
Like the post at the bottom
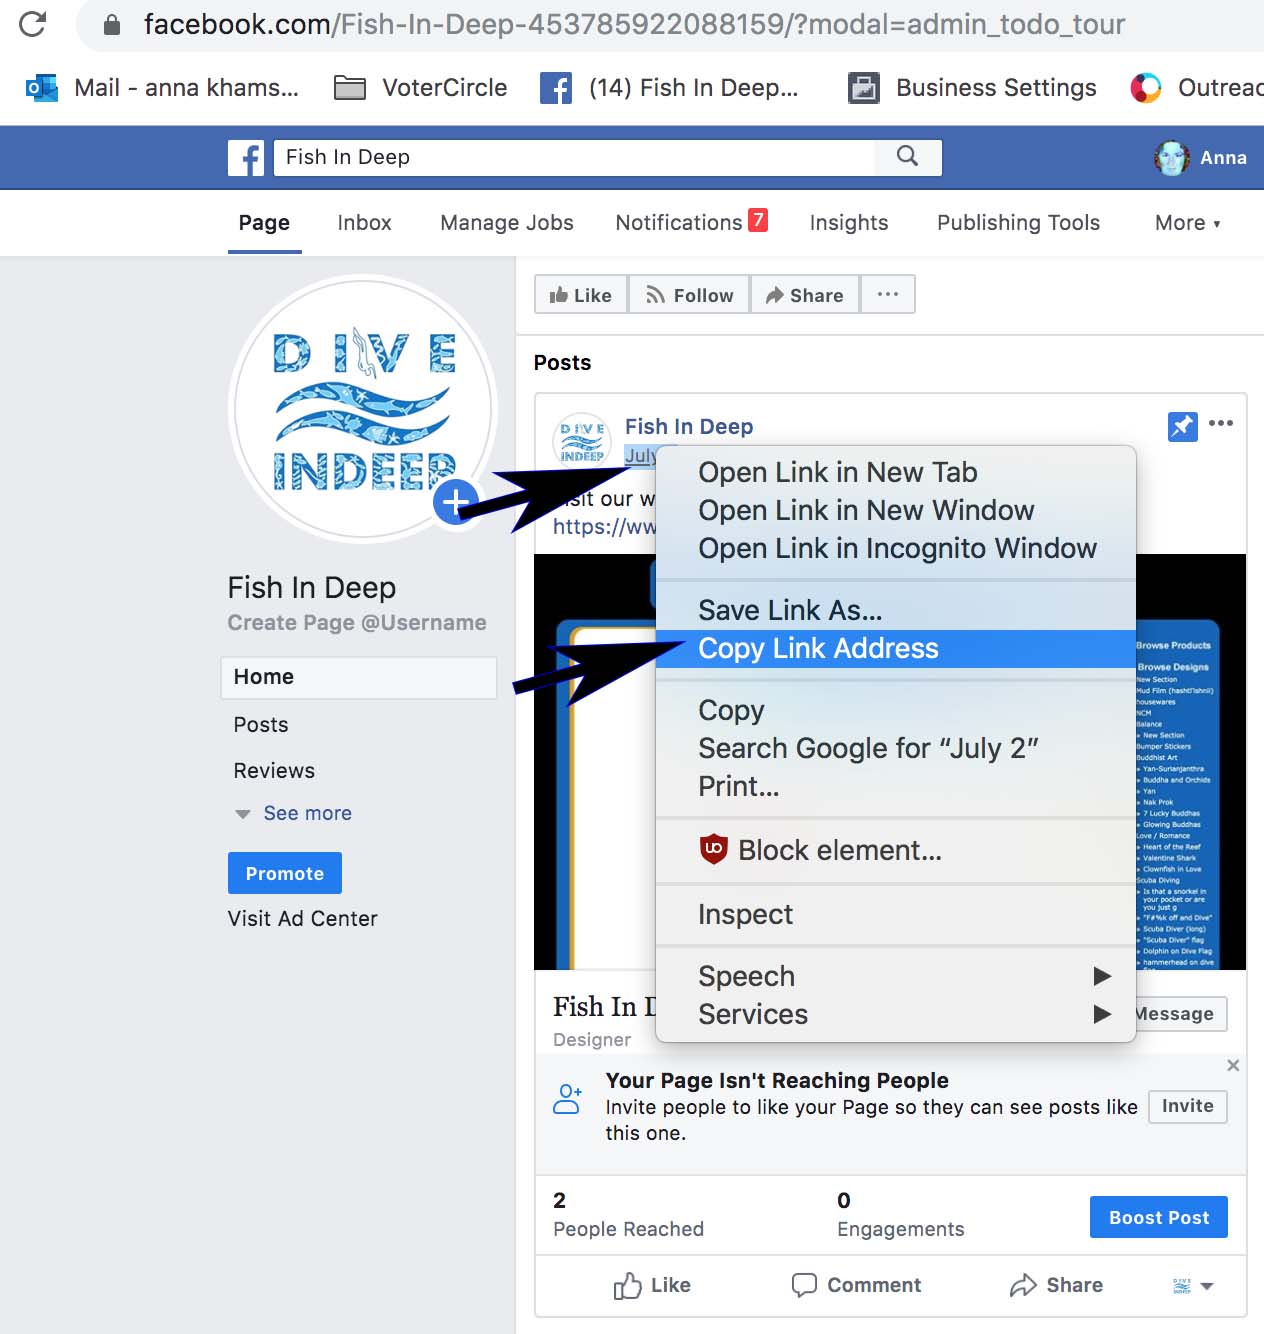(652, 1285)
